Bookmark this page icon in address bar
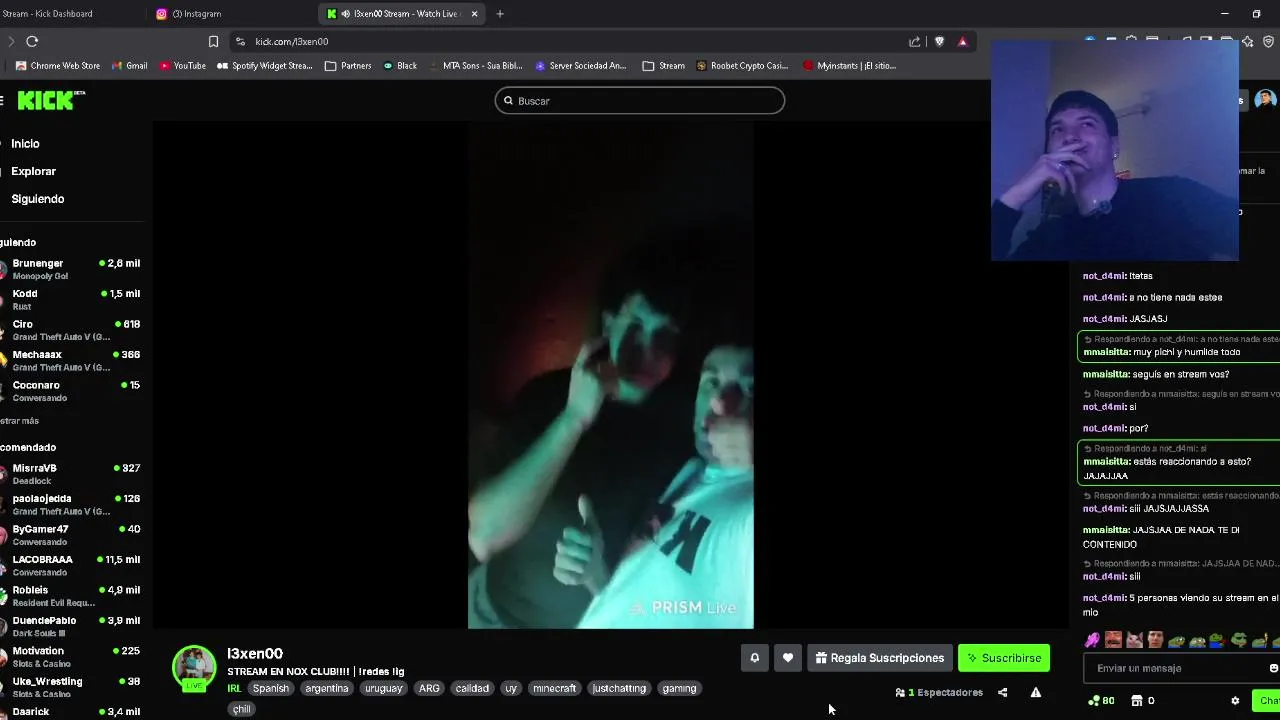 [x=213, y=41]
